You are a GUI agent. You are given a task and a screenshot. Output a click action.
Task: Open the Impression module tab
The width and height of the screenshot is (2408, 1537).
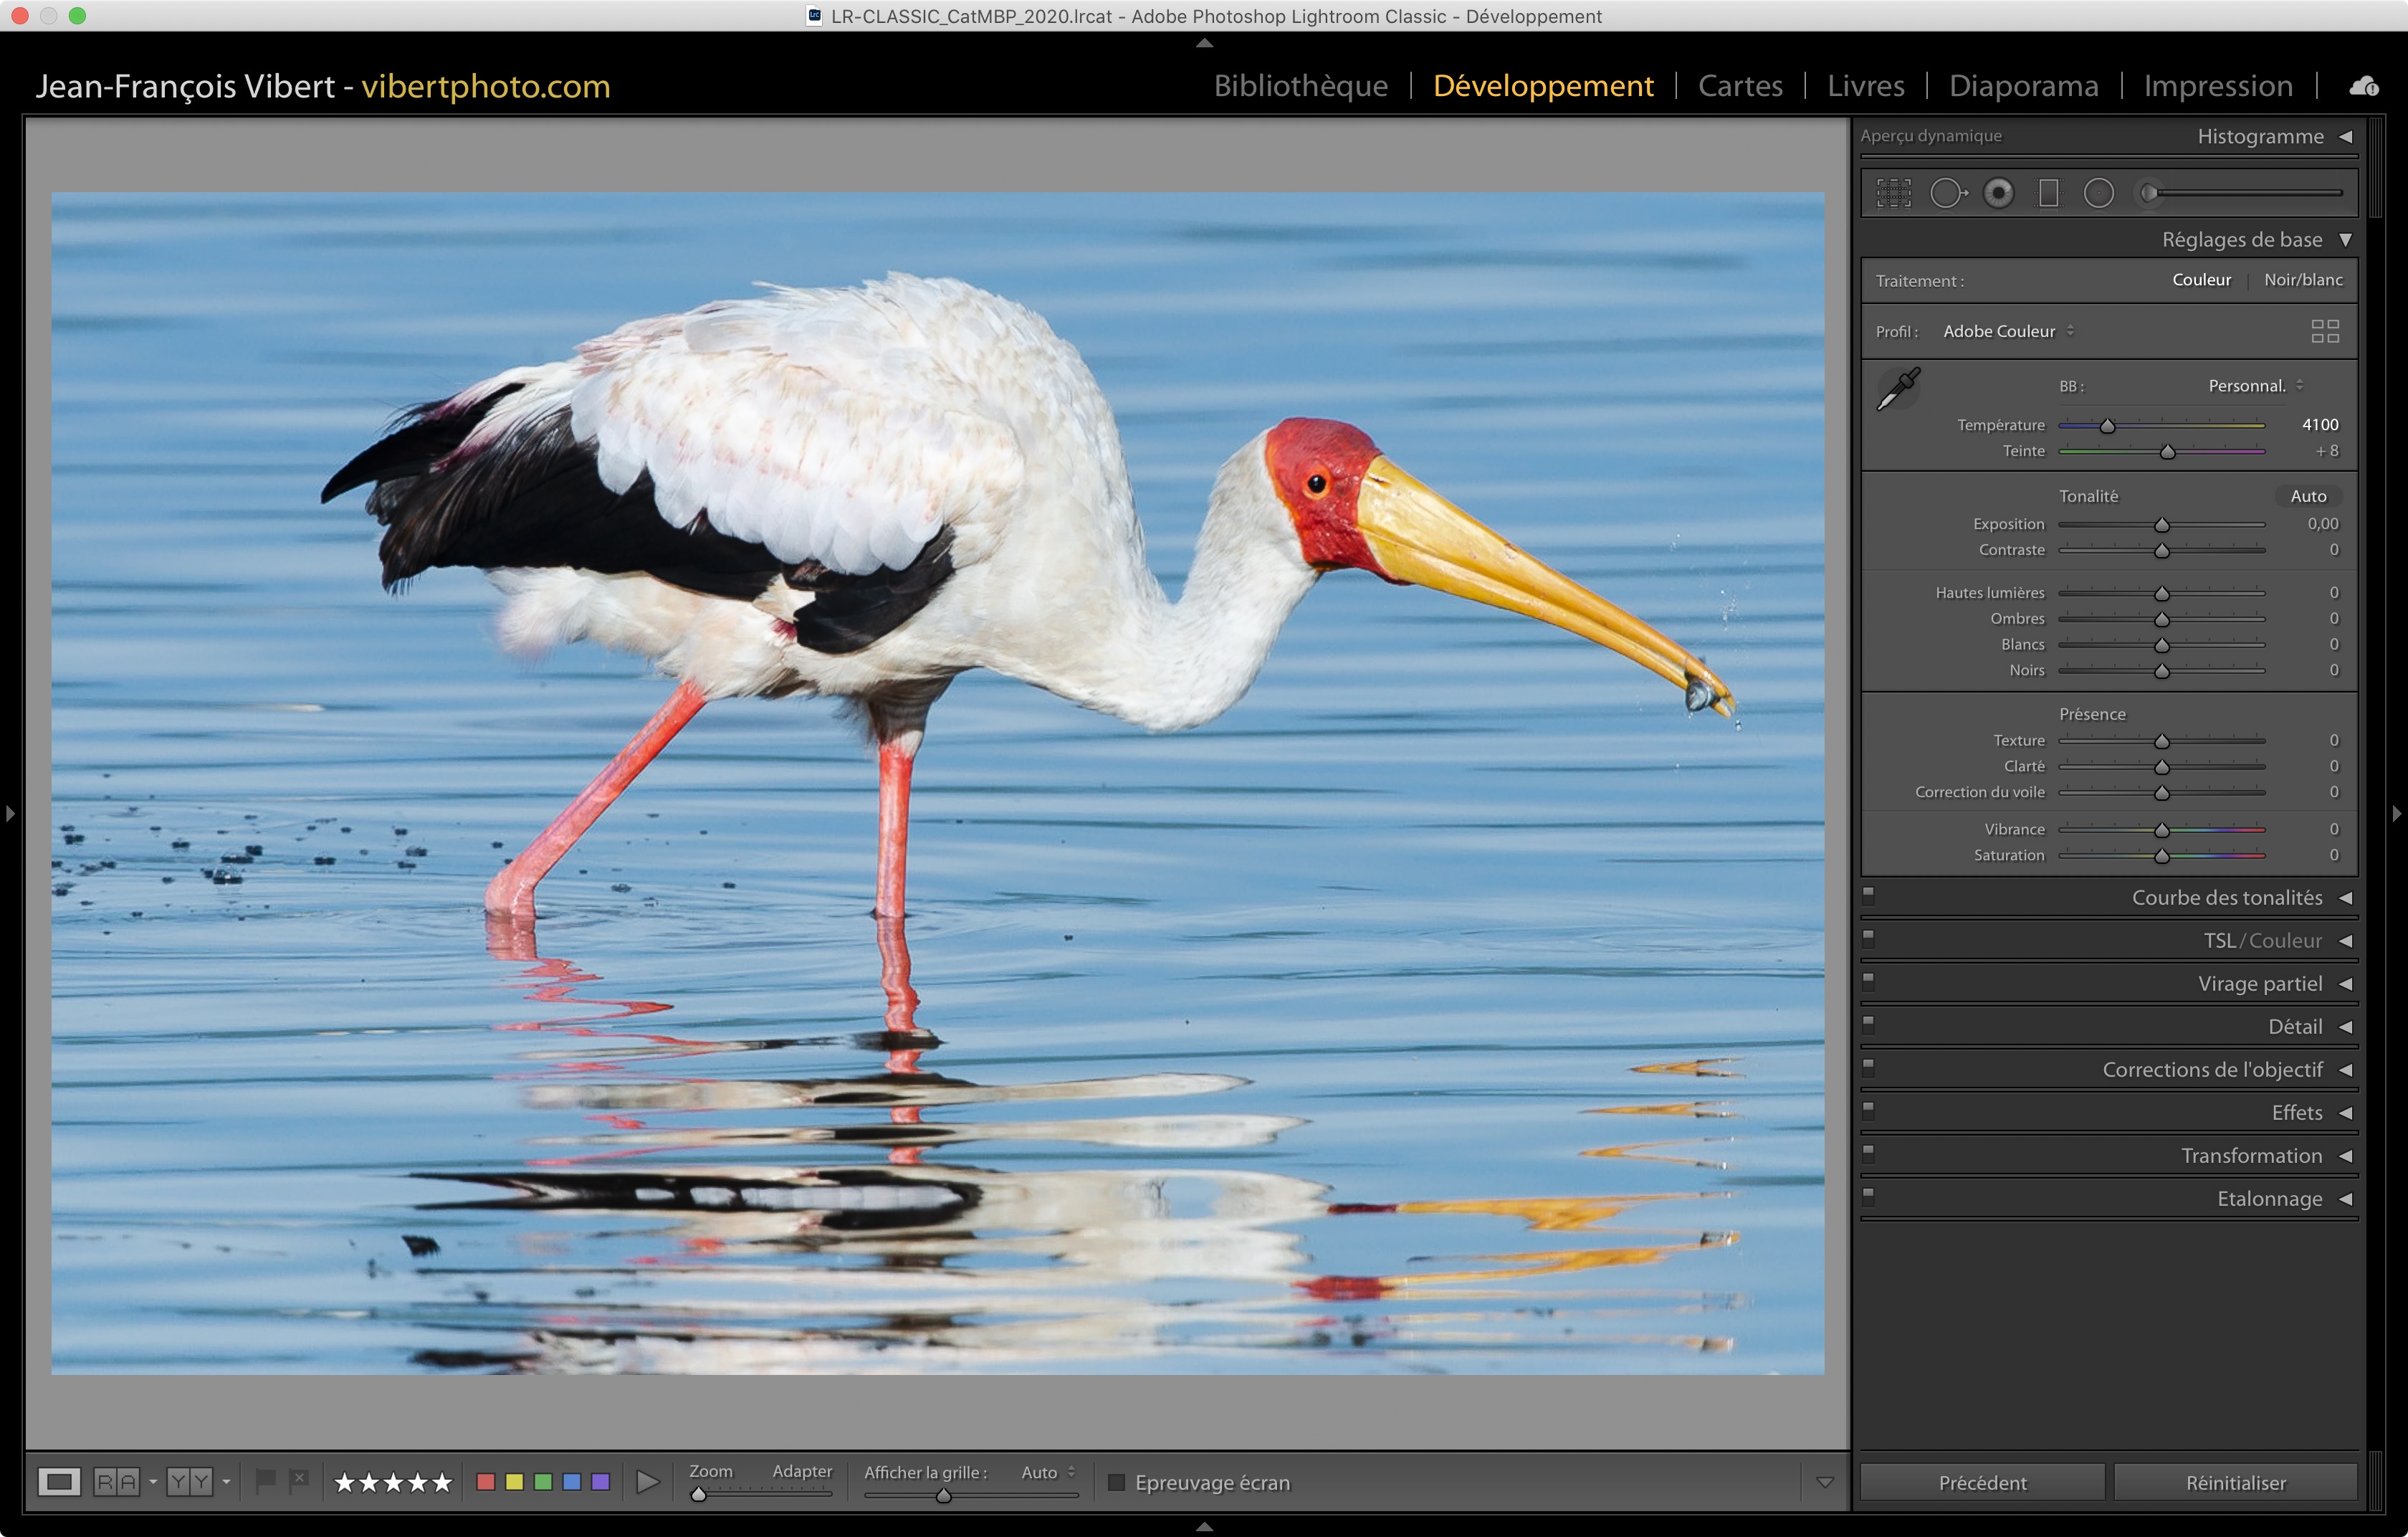2217,86
